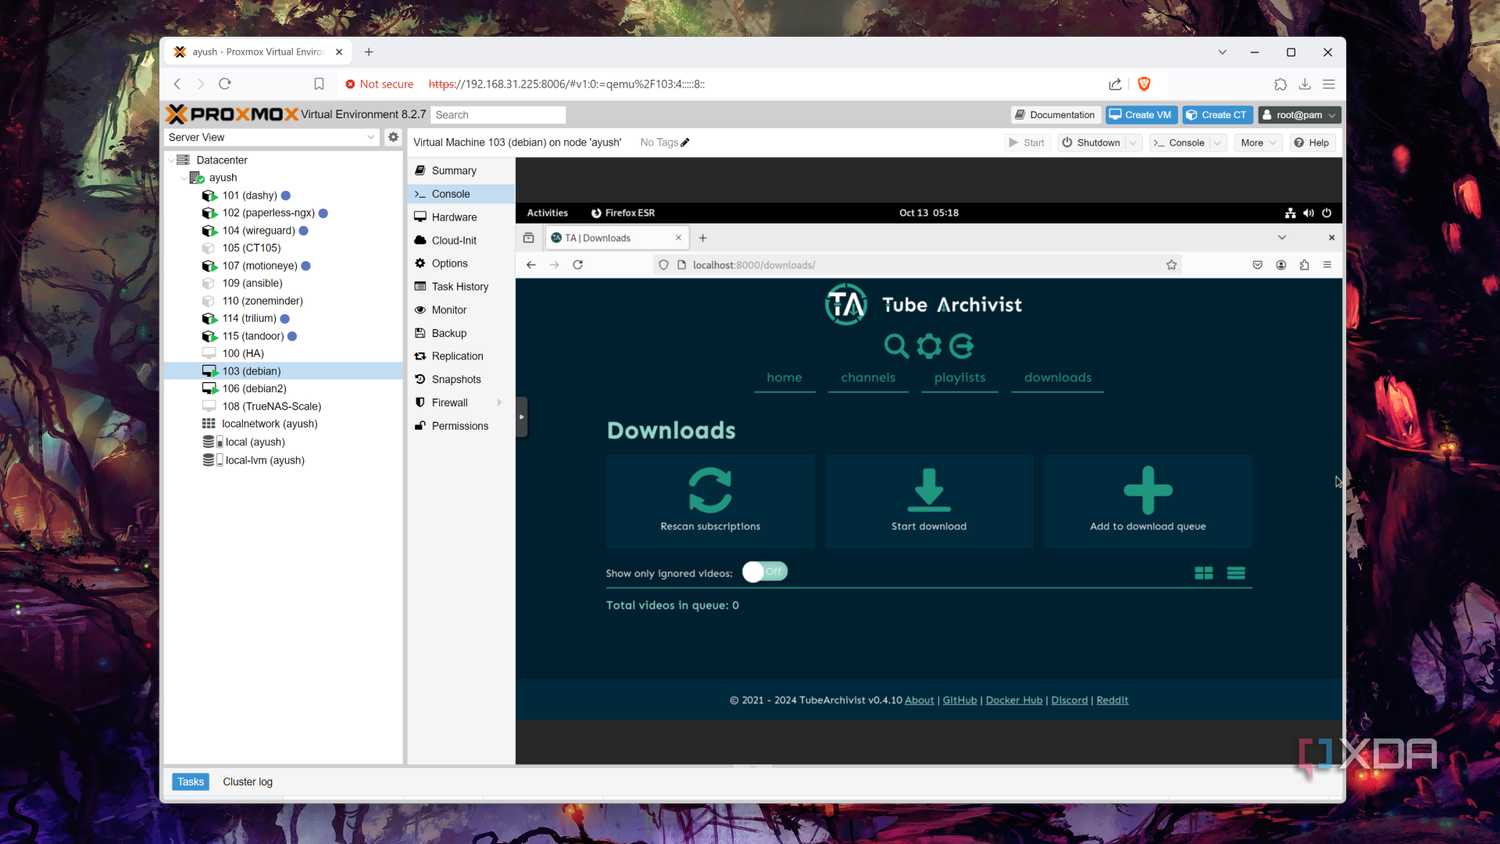This screenshot has height=844, width=1500.
Task: Open the Snapshots panel
Action: click(461, 379)
